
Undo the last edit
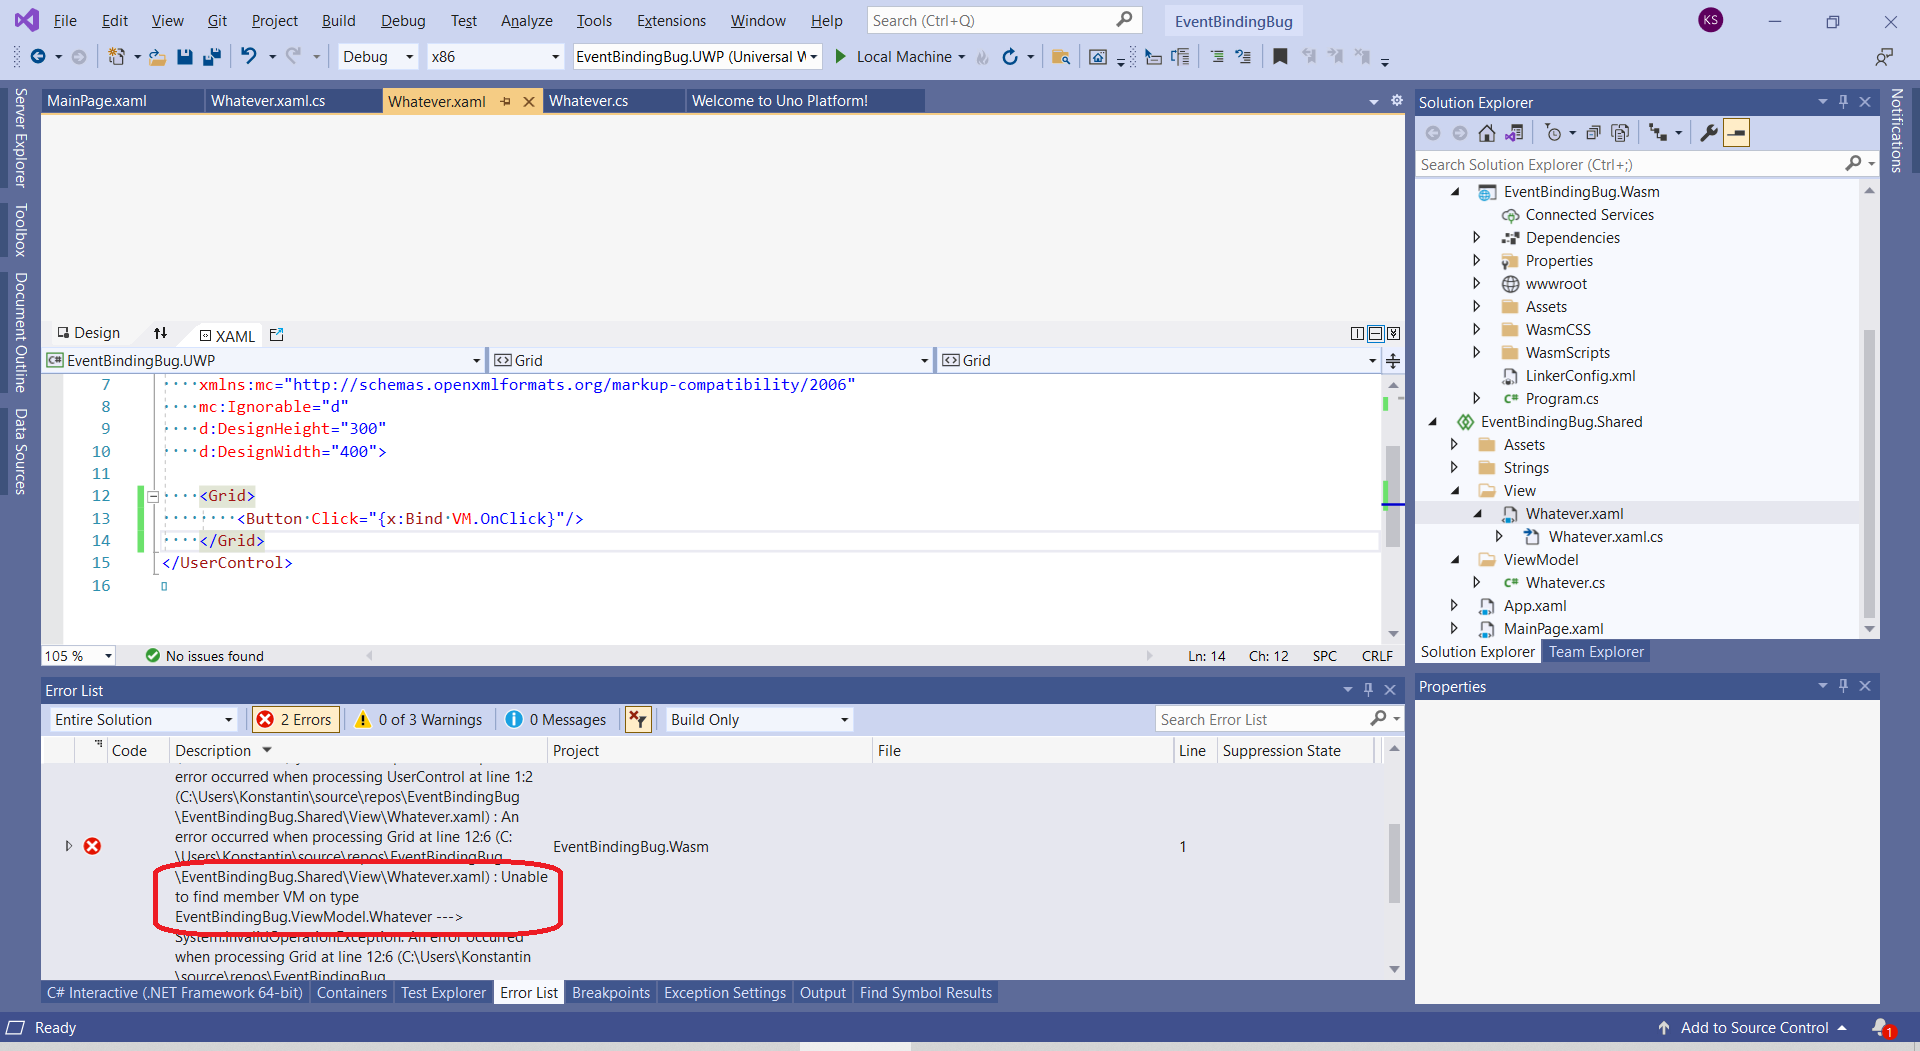coord(251,56)
